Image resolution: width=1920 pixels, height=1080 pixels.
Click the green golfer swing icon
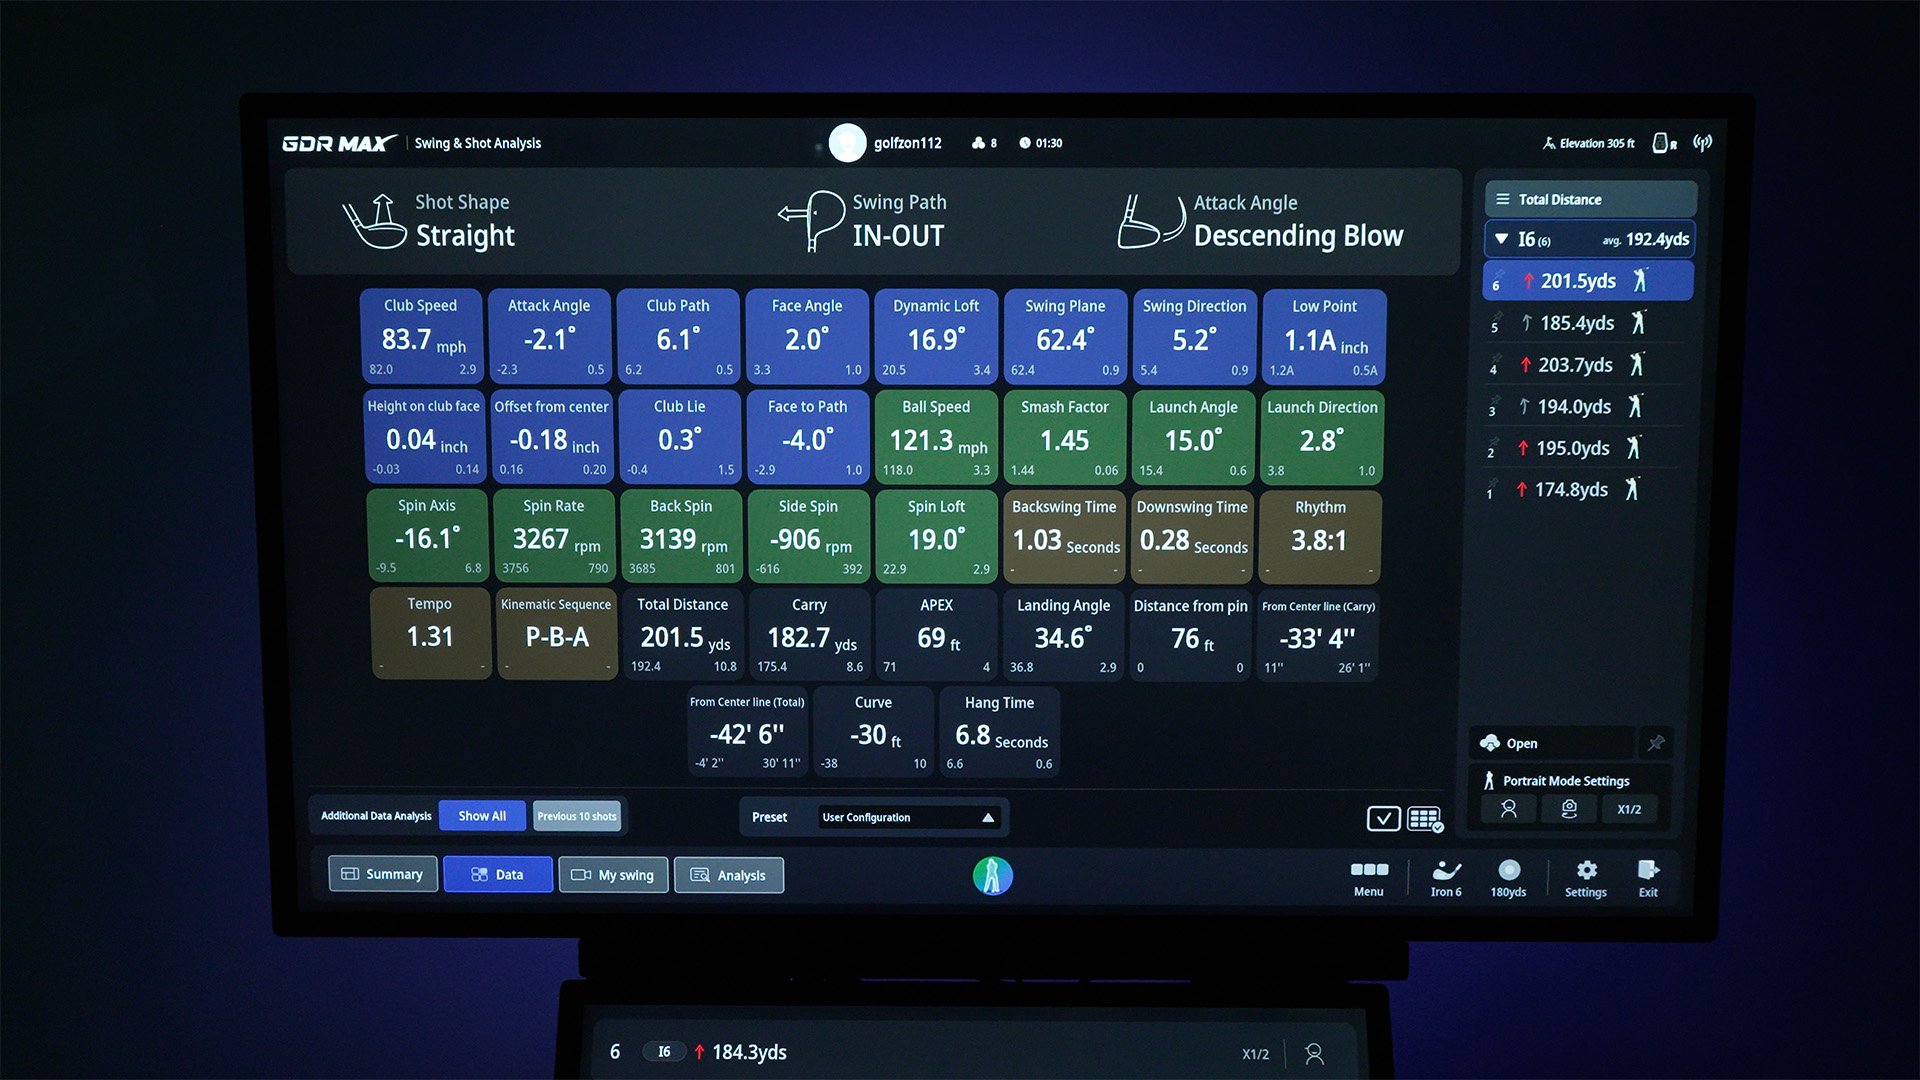993,876
